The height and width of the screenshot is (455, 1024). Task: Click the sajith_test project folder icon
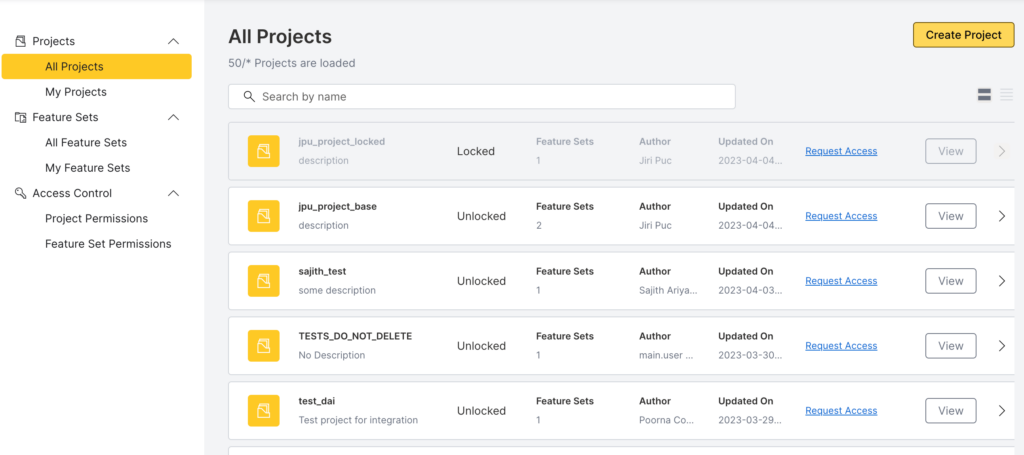(x=264, y=281)
